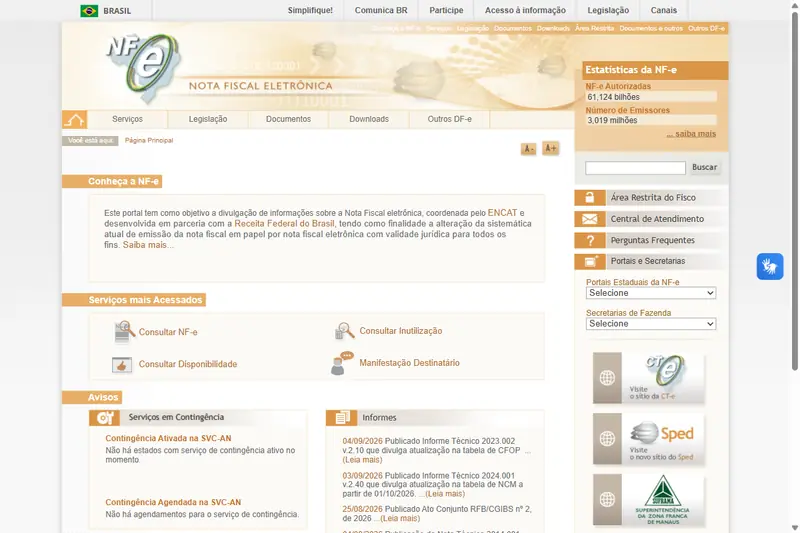The image size is (800, 533).
Task: Click 'Contingência Ativada na SVC-AN' heading
Action: pyautogui.click(x=168, y=438)
